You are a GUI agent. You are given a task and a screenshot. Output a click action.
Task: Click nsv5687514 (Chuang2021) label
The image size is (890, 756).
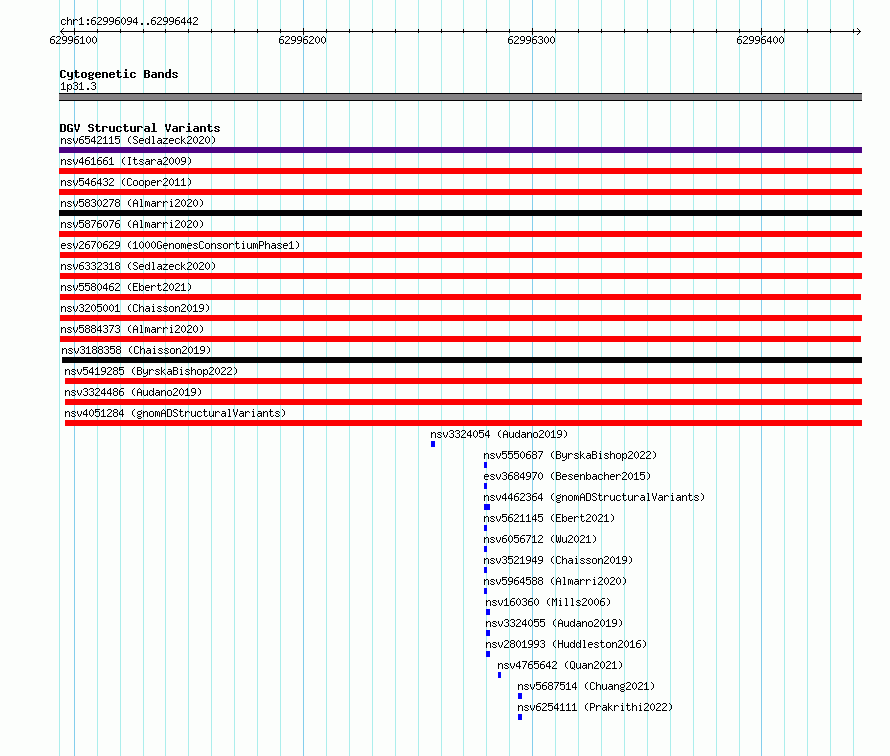[586, 686]
